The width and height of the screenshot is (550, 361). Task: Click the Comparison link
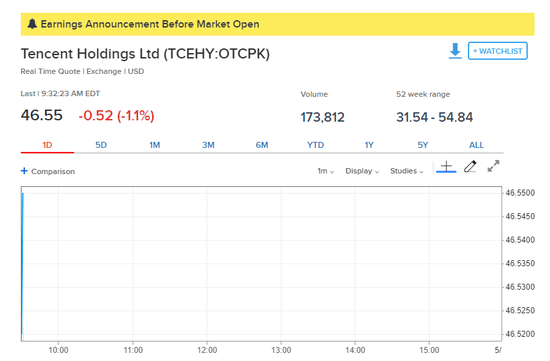click(x=53, y=171)
